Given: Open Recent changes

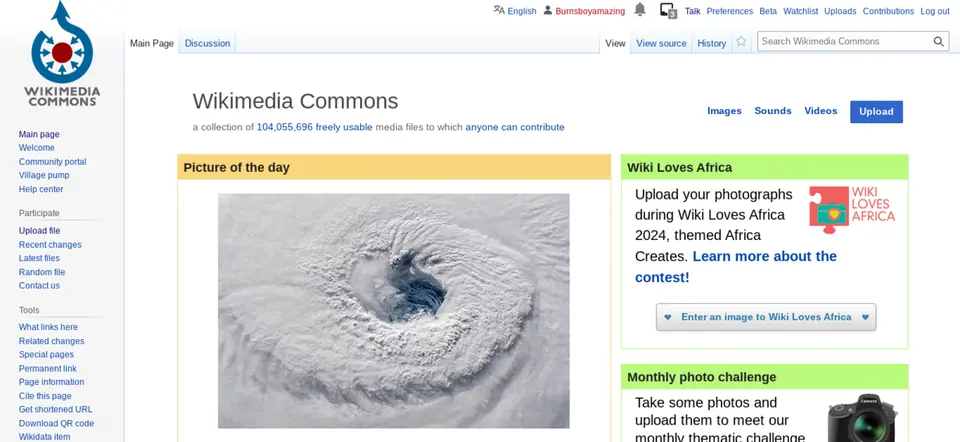Looking at the screenshot, I should tap(50, 244).
